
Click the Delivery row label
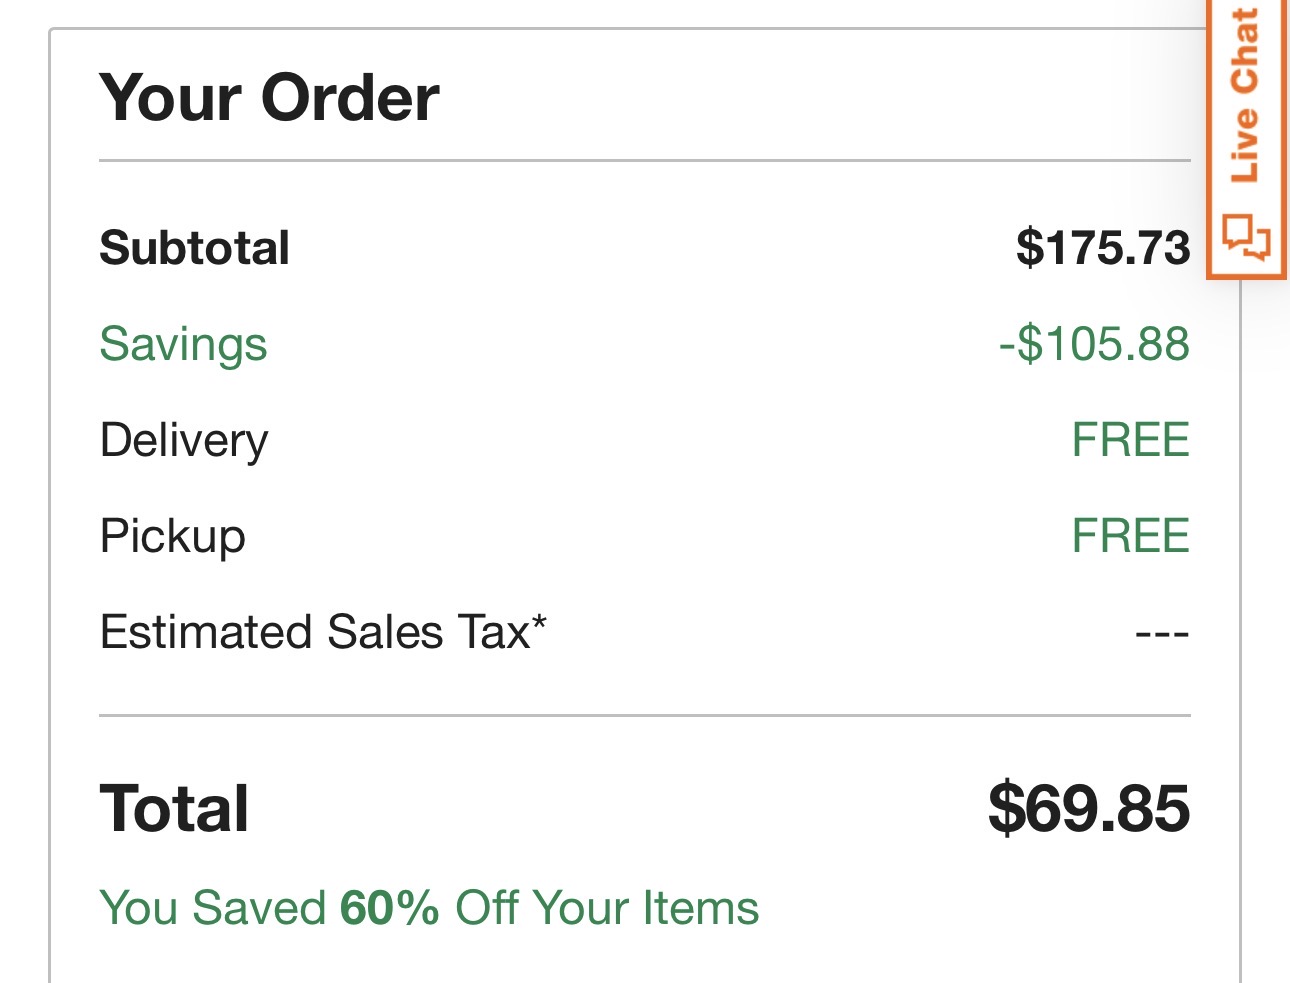(185, 440)
